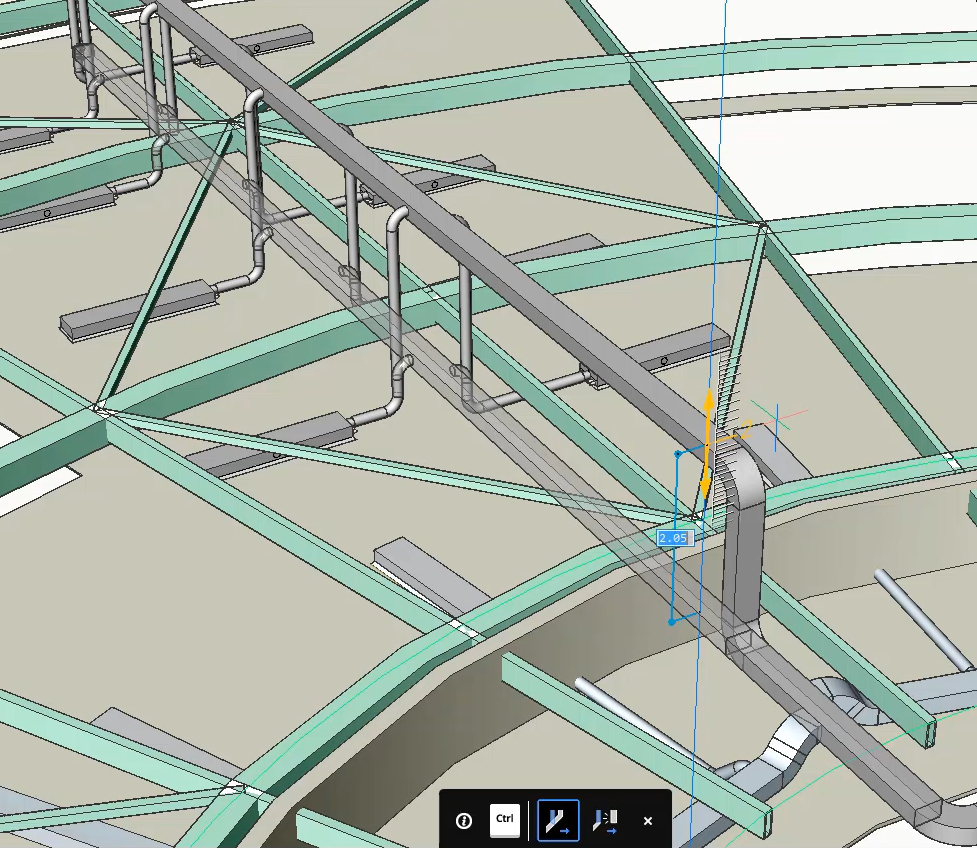Click the red-green-blue crosshair cursor marker
This screenshot has height=848, width=977.
(776, 415)
